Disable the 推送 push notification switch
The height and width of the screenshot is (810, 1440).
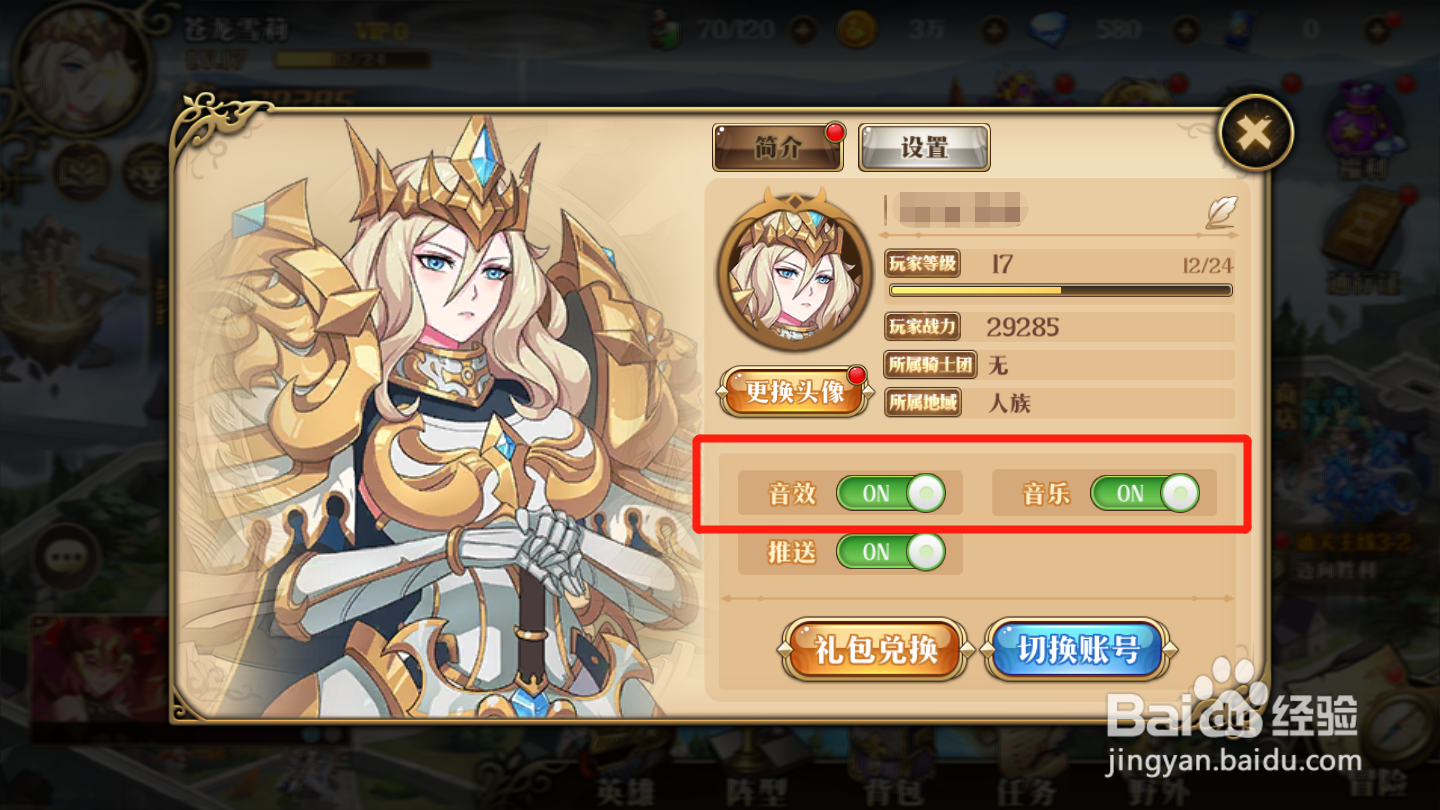pyautogui.click(x=890, y=552)
